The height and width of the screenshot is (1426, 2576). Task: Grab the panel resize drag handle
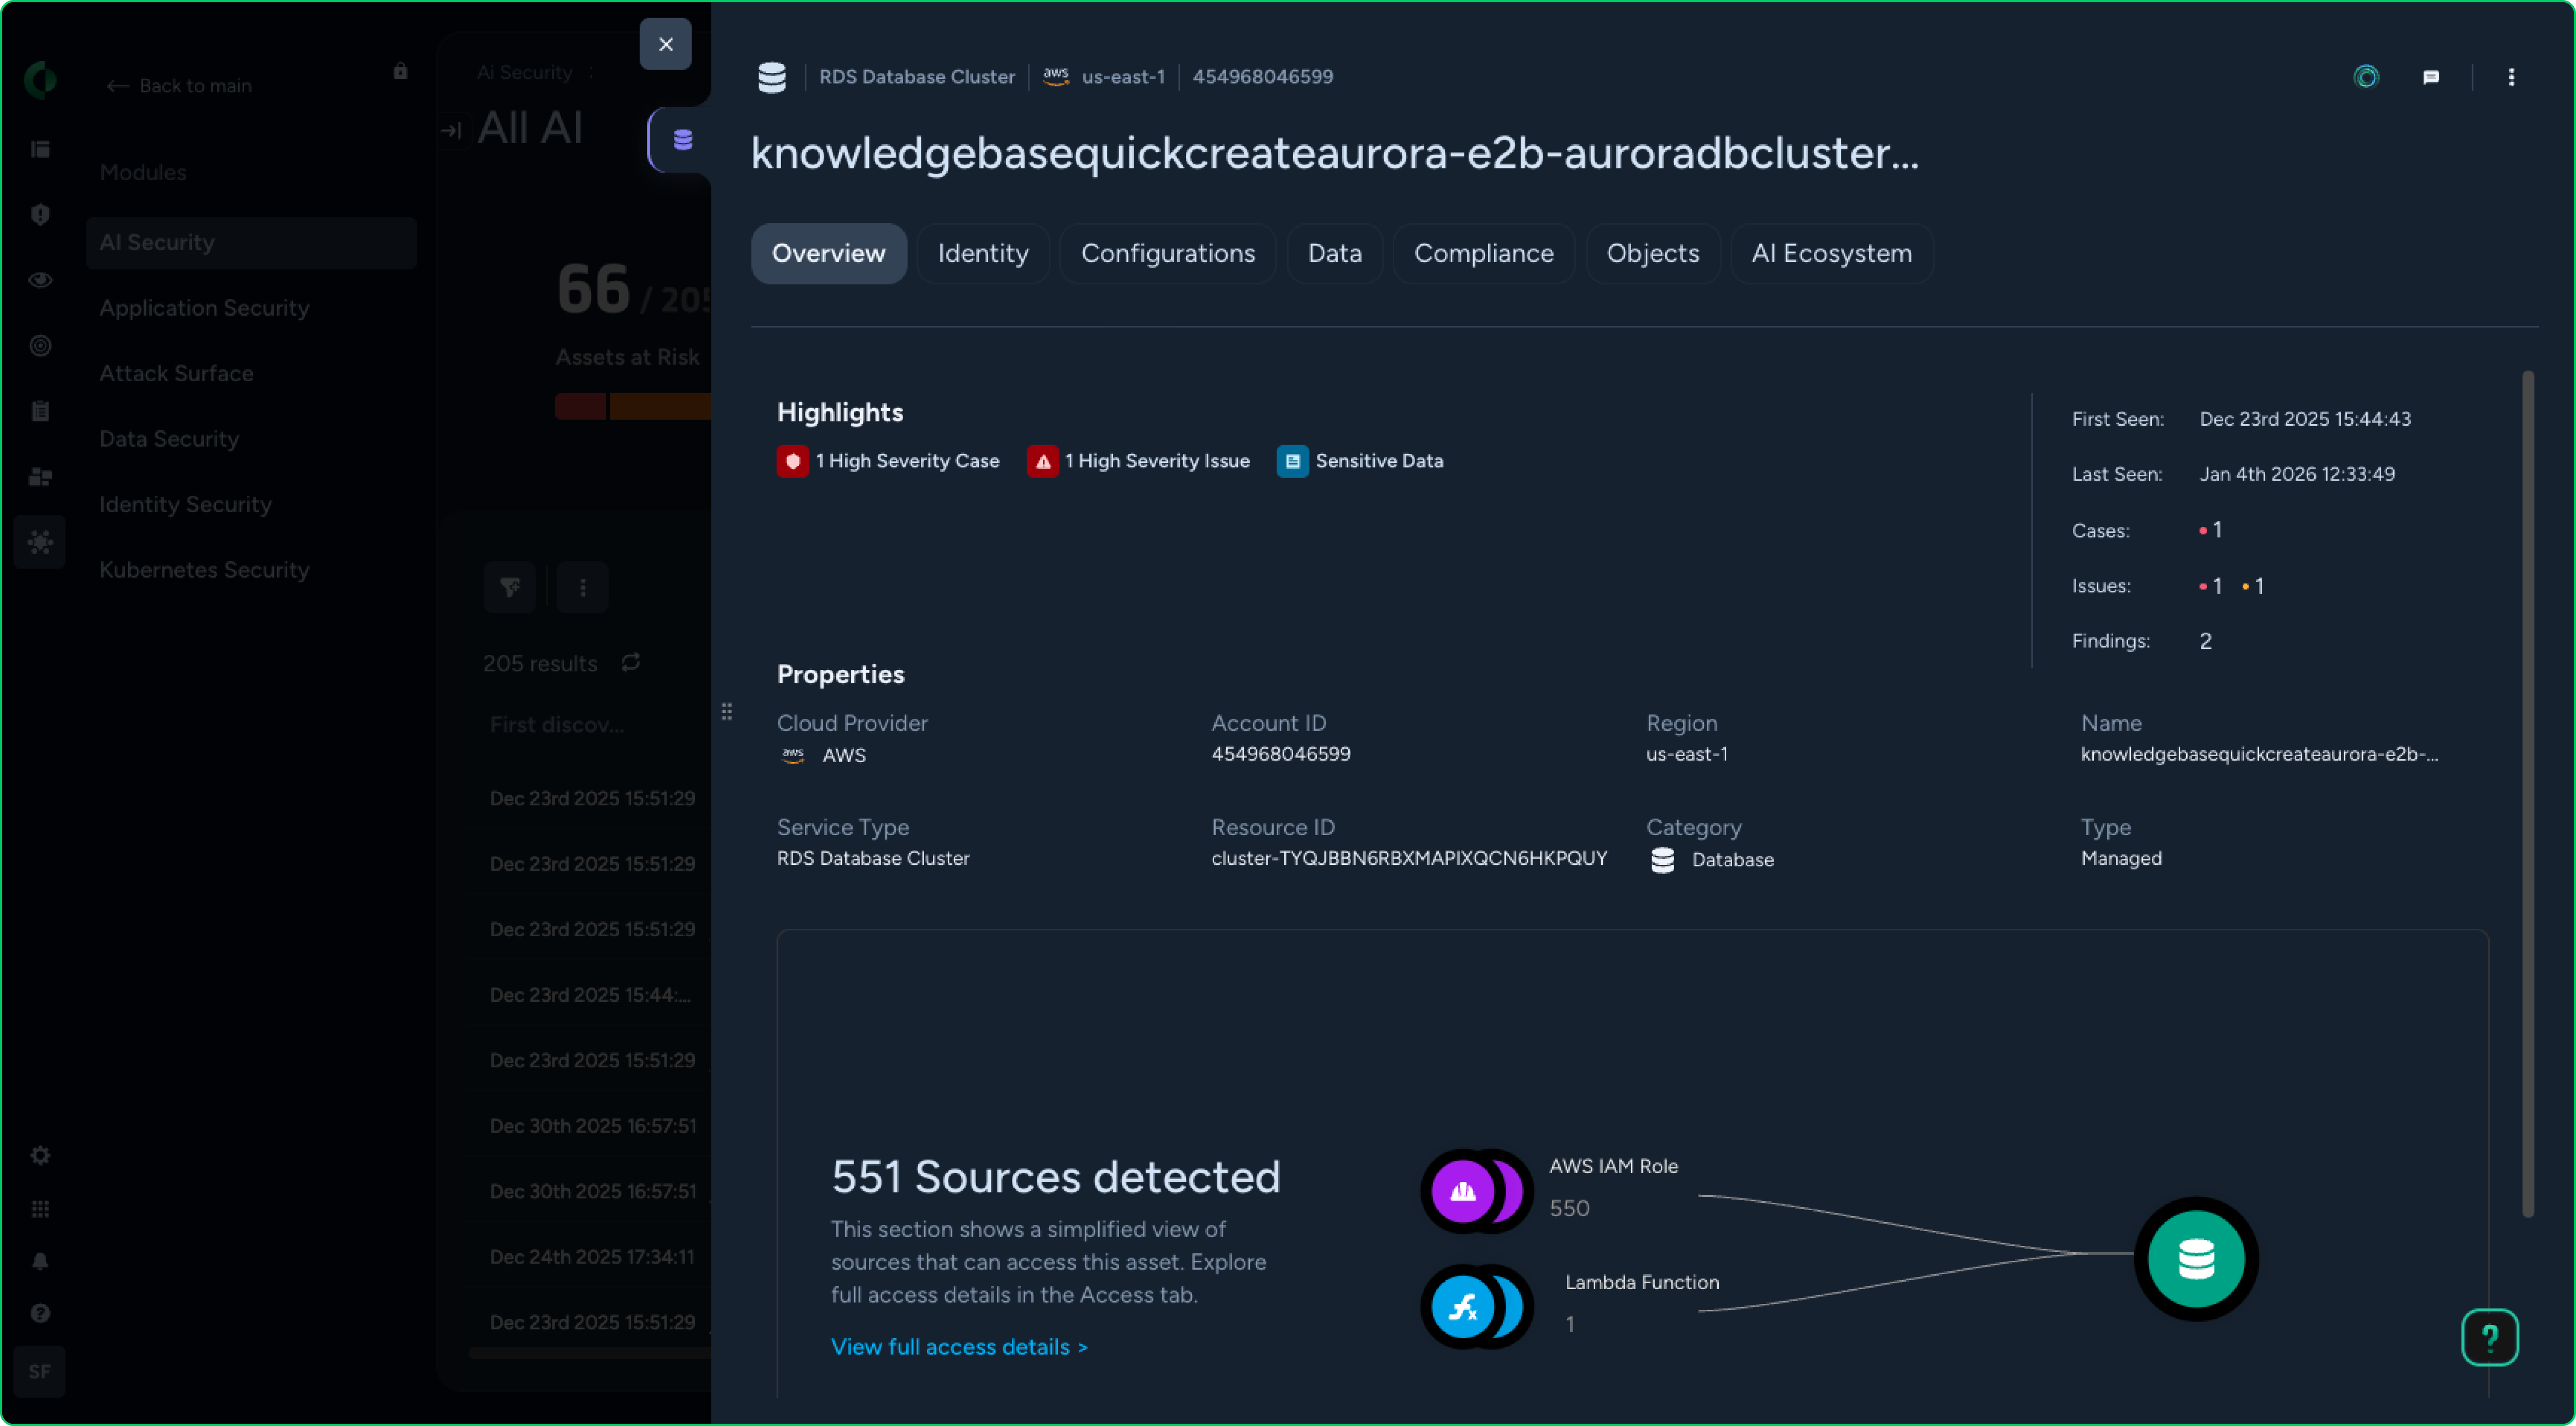tap(727, 712)
